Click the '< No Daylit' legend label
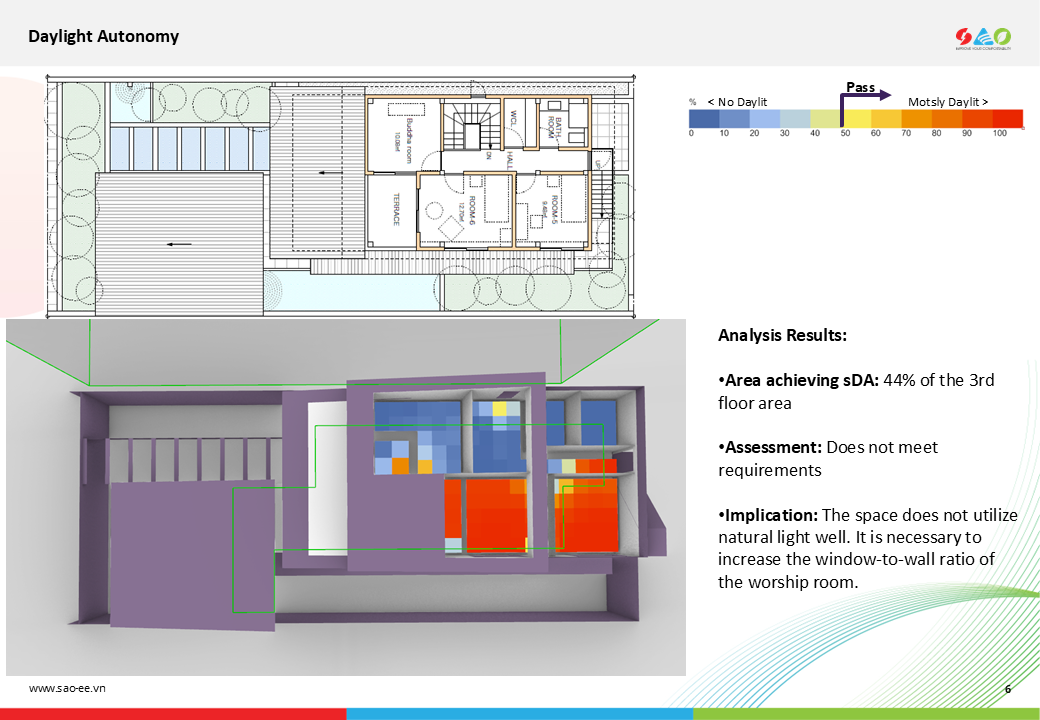The height and width of the screenshot is (720, 1040). pos(737,102)
